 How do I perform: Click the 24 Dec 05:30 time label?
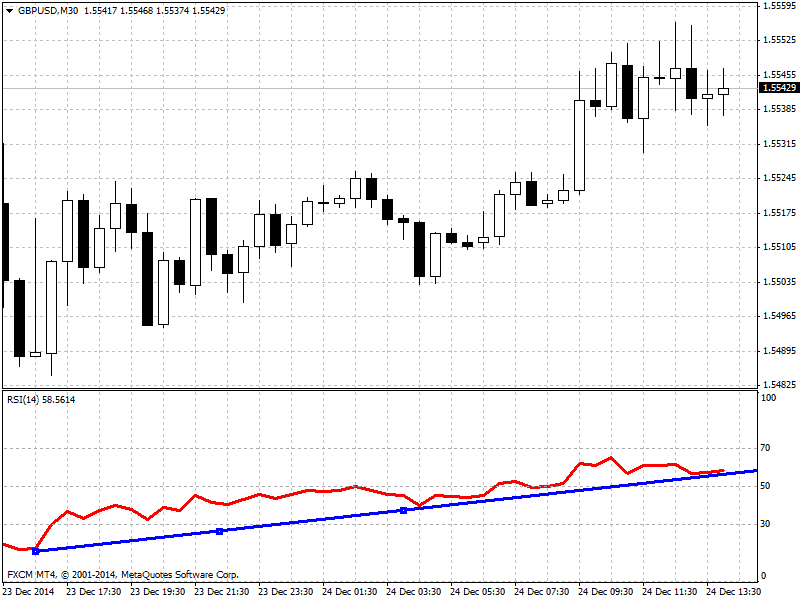(x=478, y=592)
